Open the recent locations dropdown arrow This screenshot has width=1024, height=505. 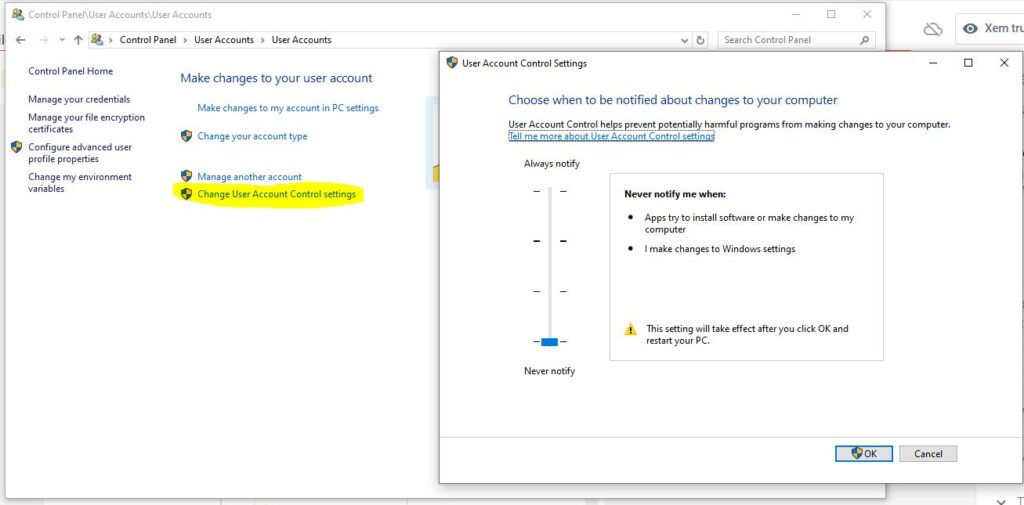point(62,40)
